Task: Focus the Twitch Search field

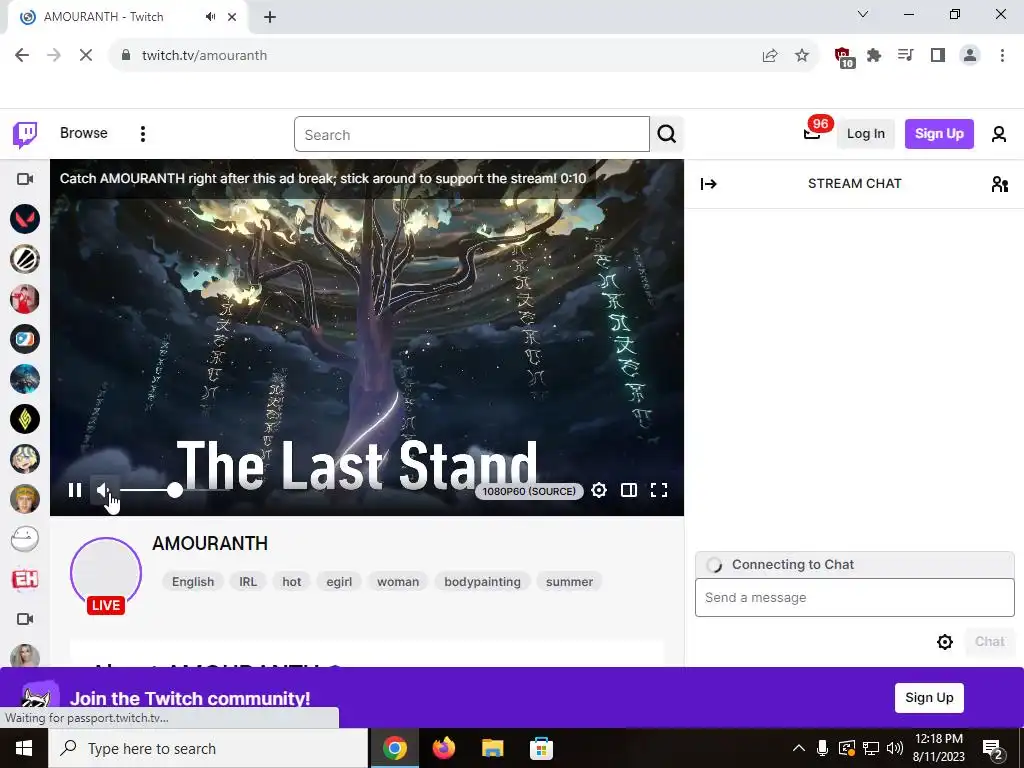Action: pyautogui.click(x=472, y=135)
